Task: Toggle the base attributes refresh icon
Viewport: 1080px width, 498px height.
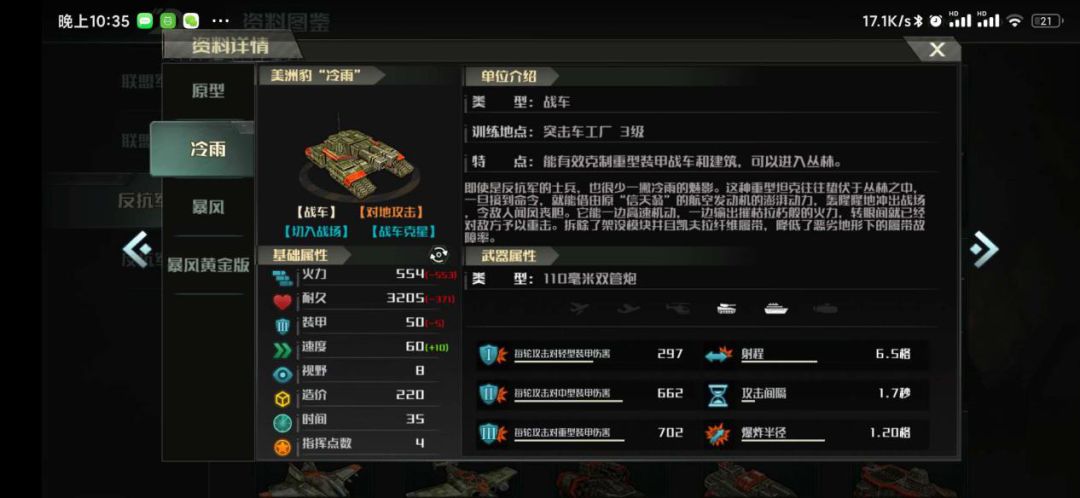Action: point(439,255)
